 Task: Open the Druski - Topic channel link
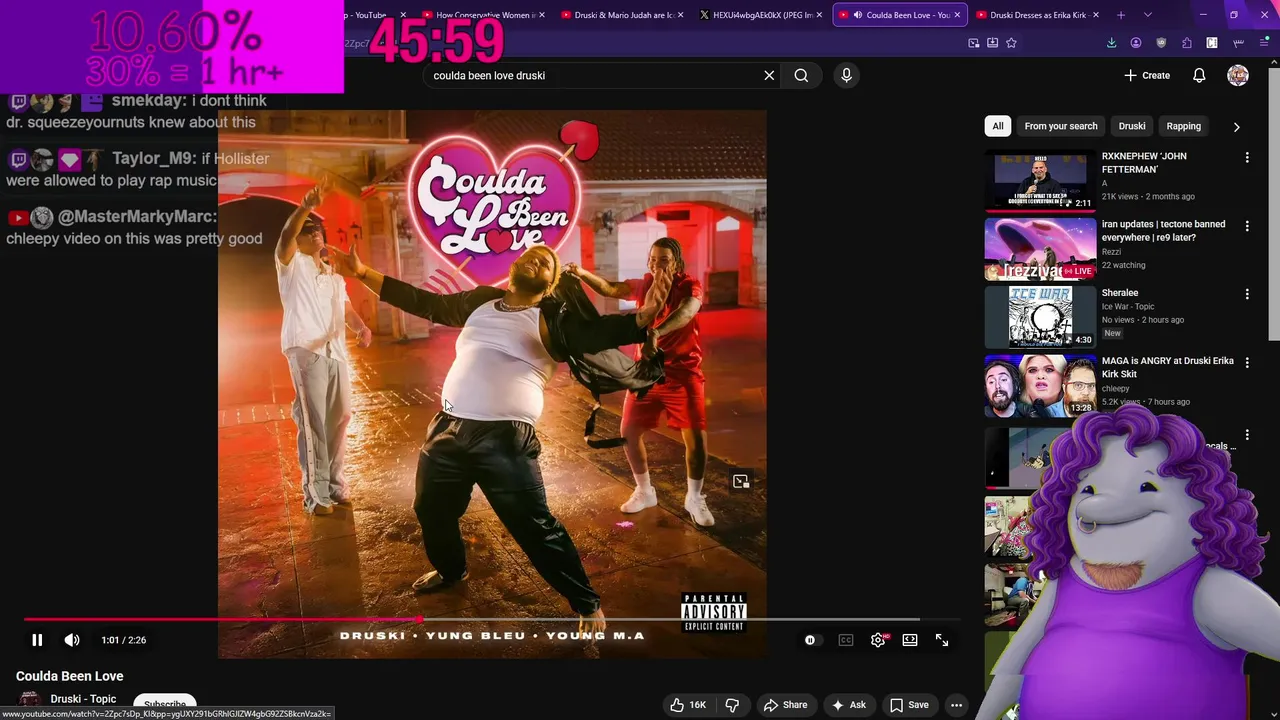pyautogui.click(x=83, y=699)
